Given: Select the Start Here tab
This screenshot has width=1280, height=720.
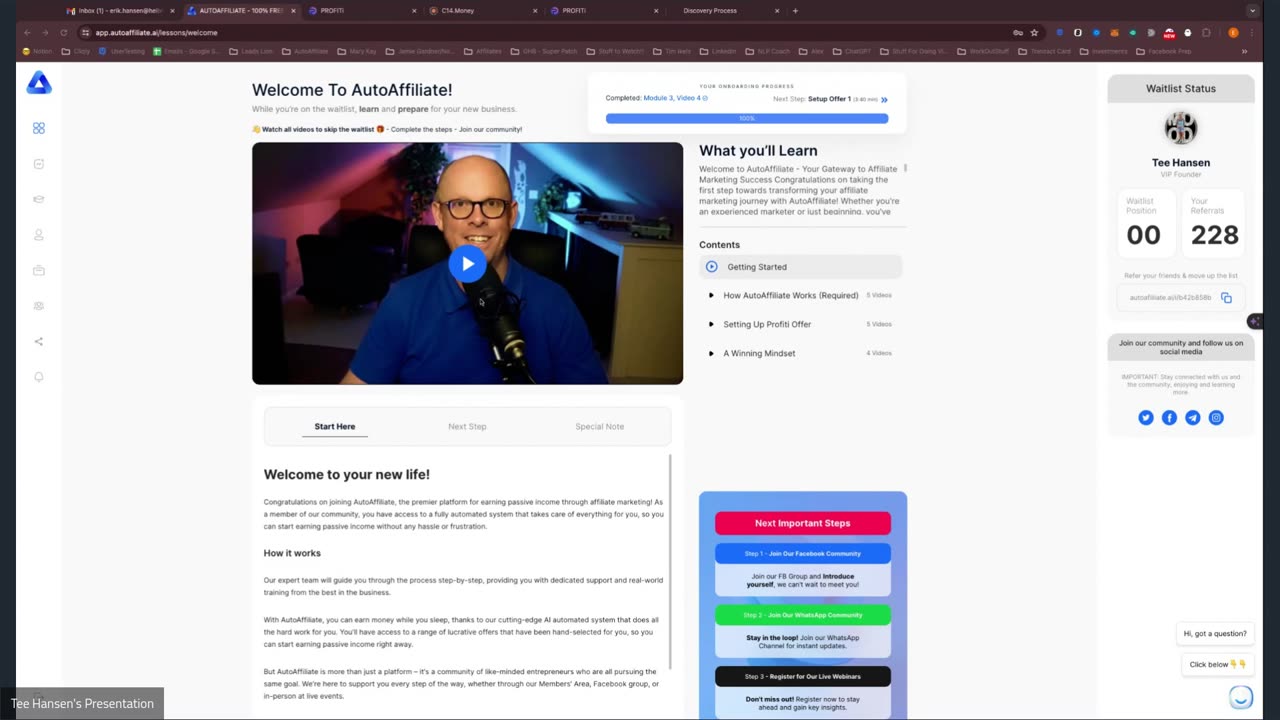Looking at the screenshot, I should 335,427.
